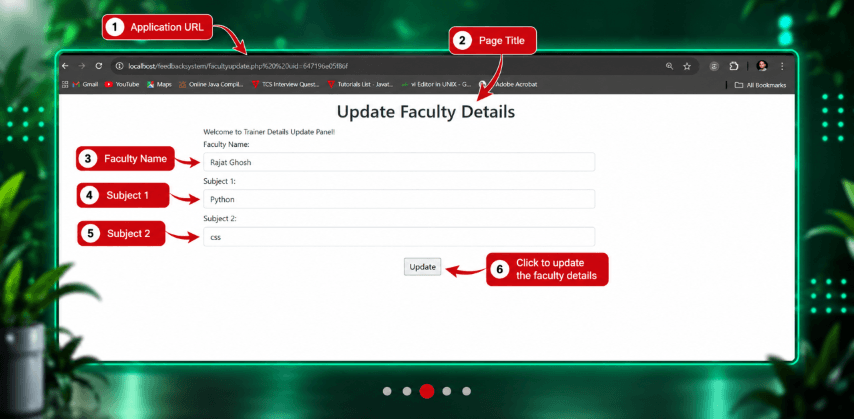Open the profile avatar menu
Image resolution: width=854 pixels, height=419 pixels.
click(x=762, y=66)
